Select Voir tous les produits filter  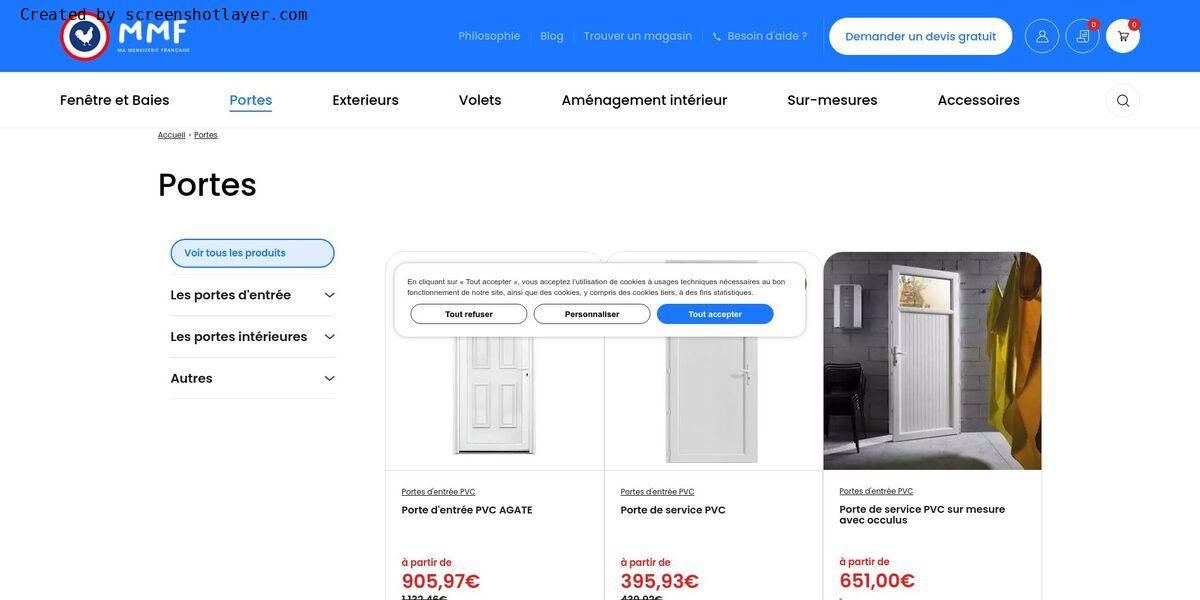coord(253,253)
